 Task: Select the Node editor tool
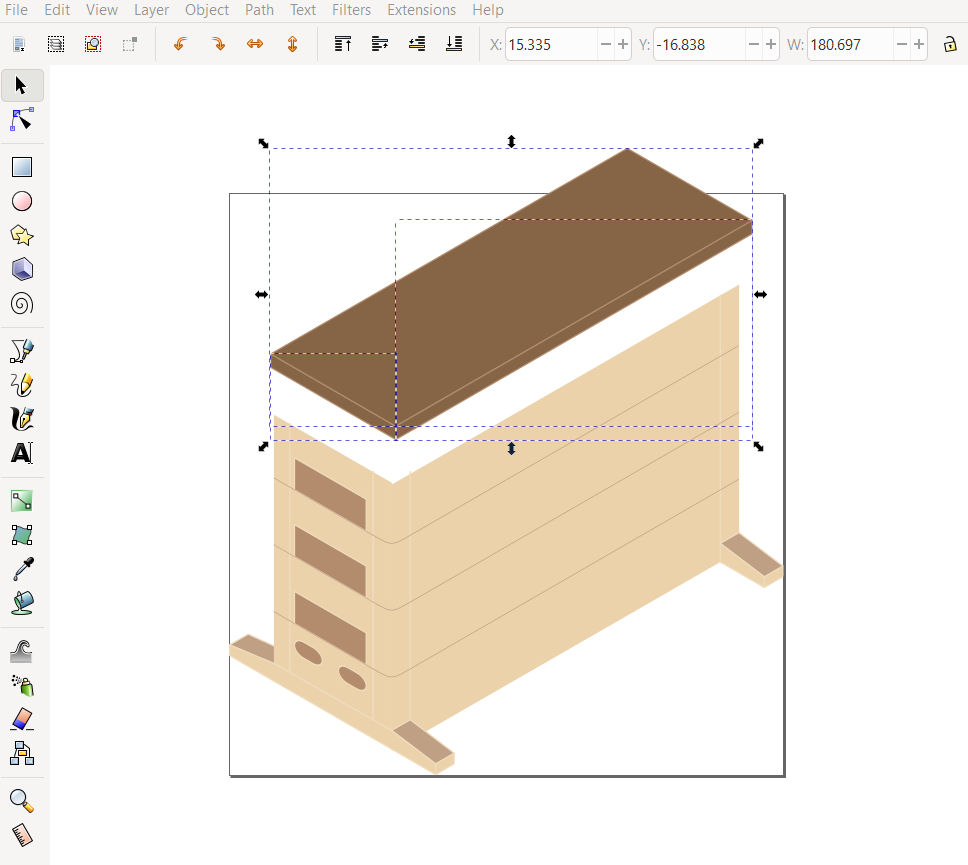pyautogui.click(x=21, y=119)
